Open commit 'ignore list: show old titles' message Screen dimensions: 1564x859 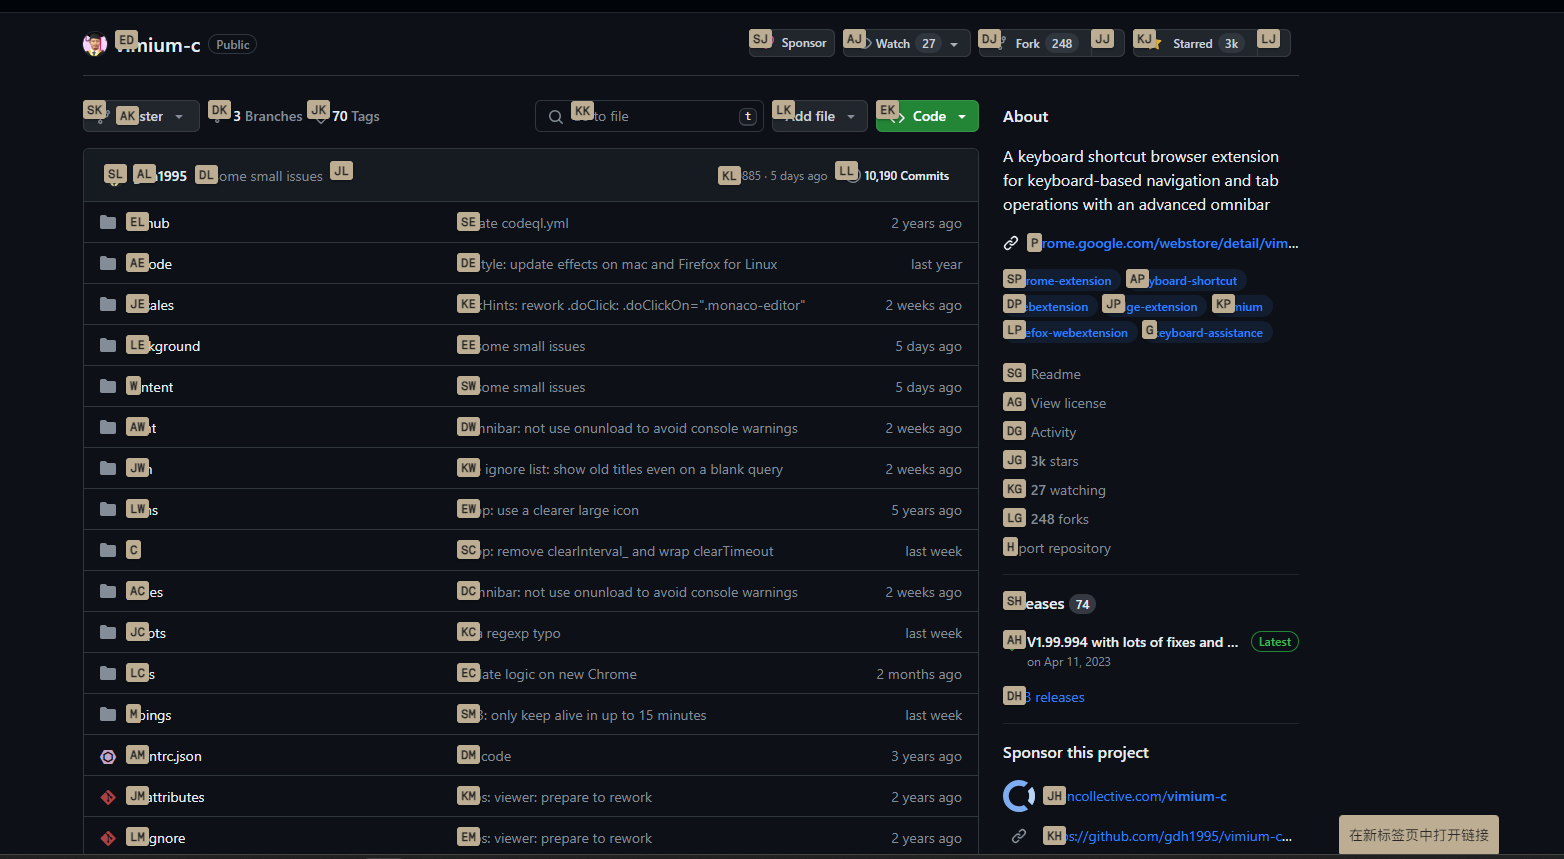pos(621,469)
